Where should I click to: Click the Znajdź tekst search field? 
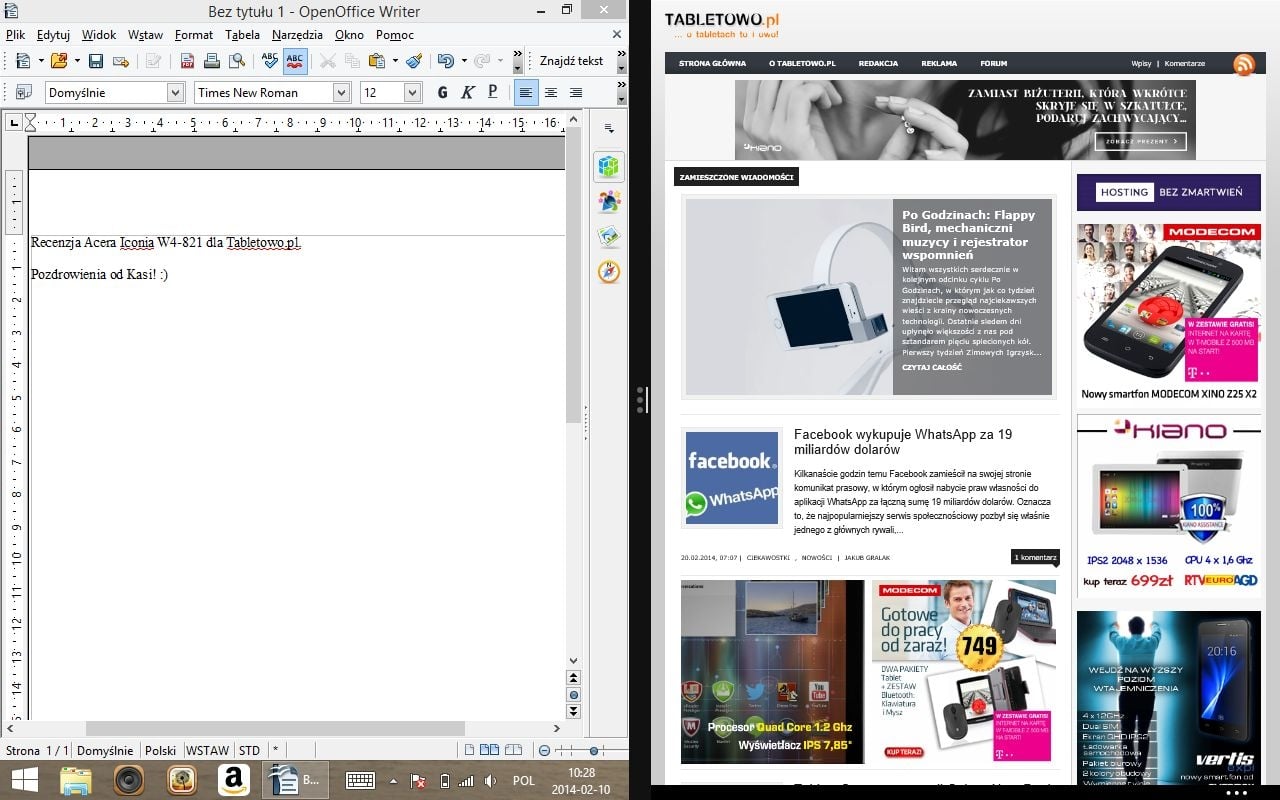tap(572, 61)
